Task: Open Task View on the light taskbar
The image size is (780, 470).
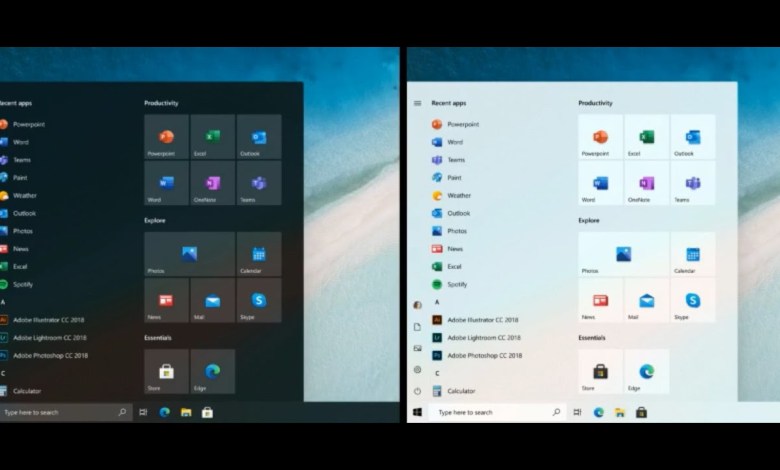Action: coord(577,412)
